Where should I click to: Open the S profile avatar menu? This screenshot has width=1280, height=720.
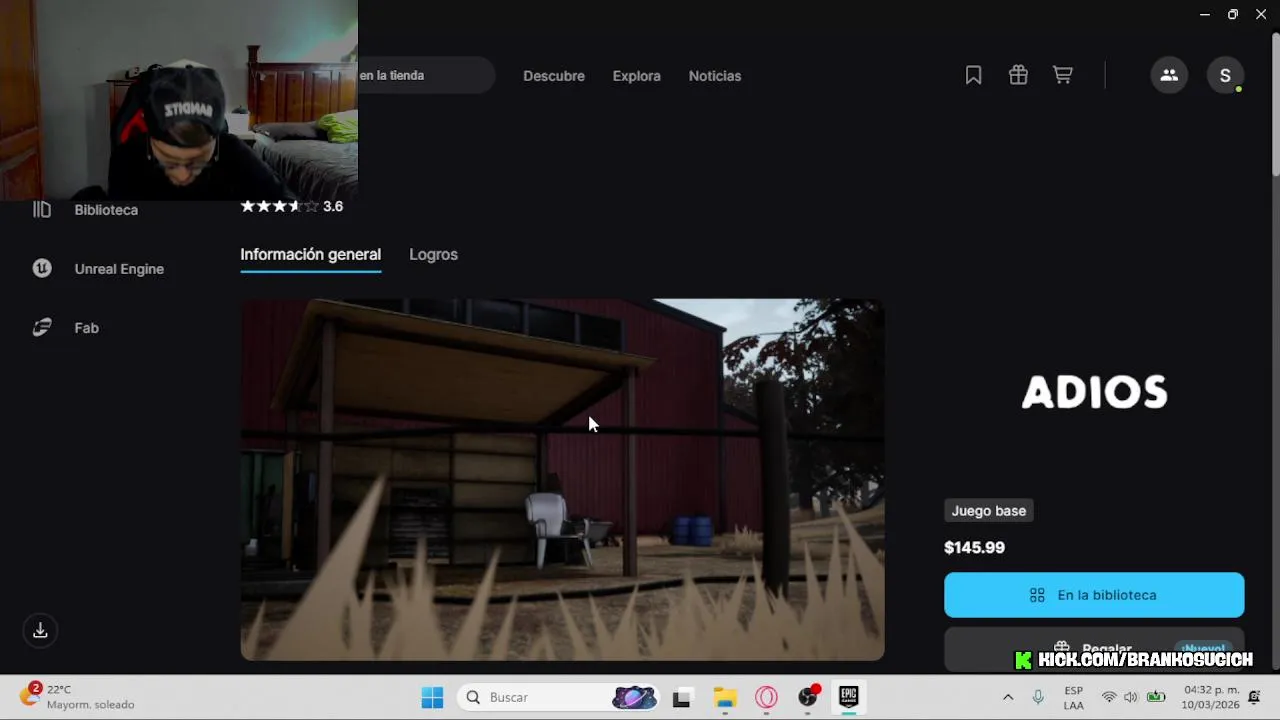1225,75
